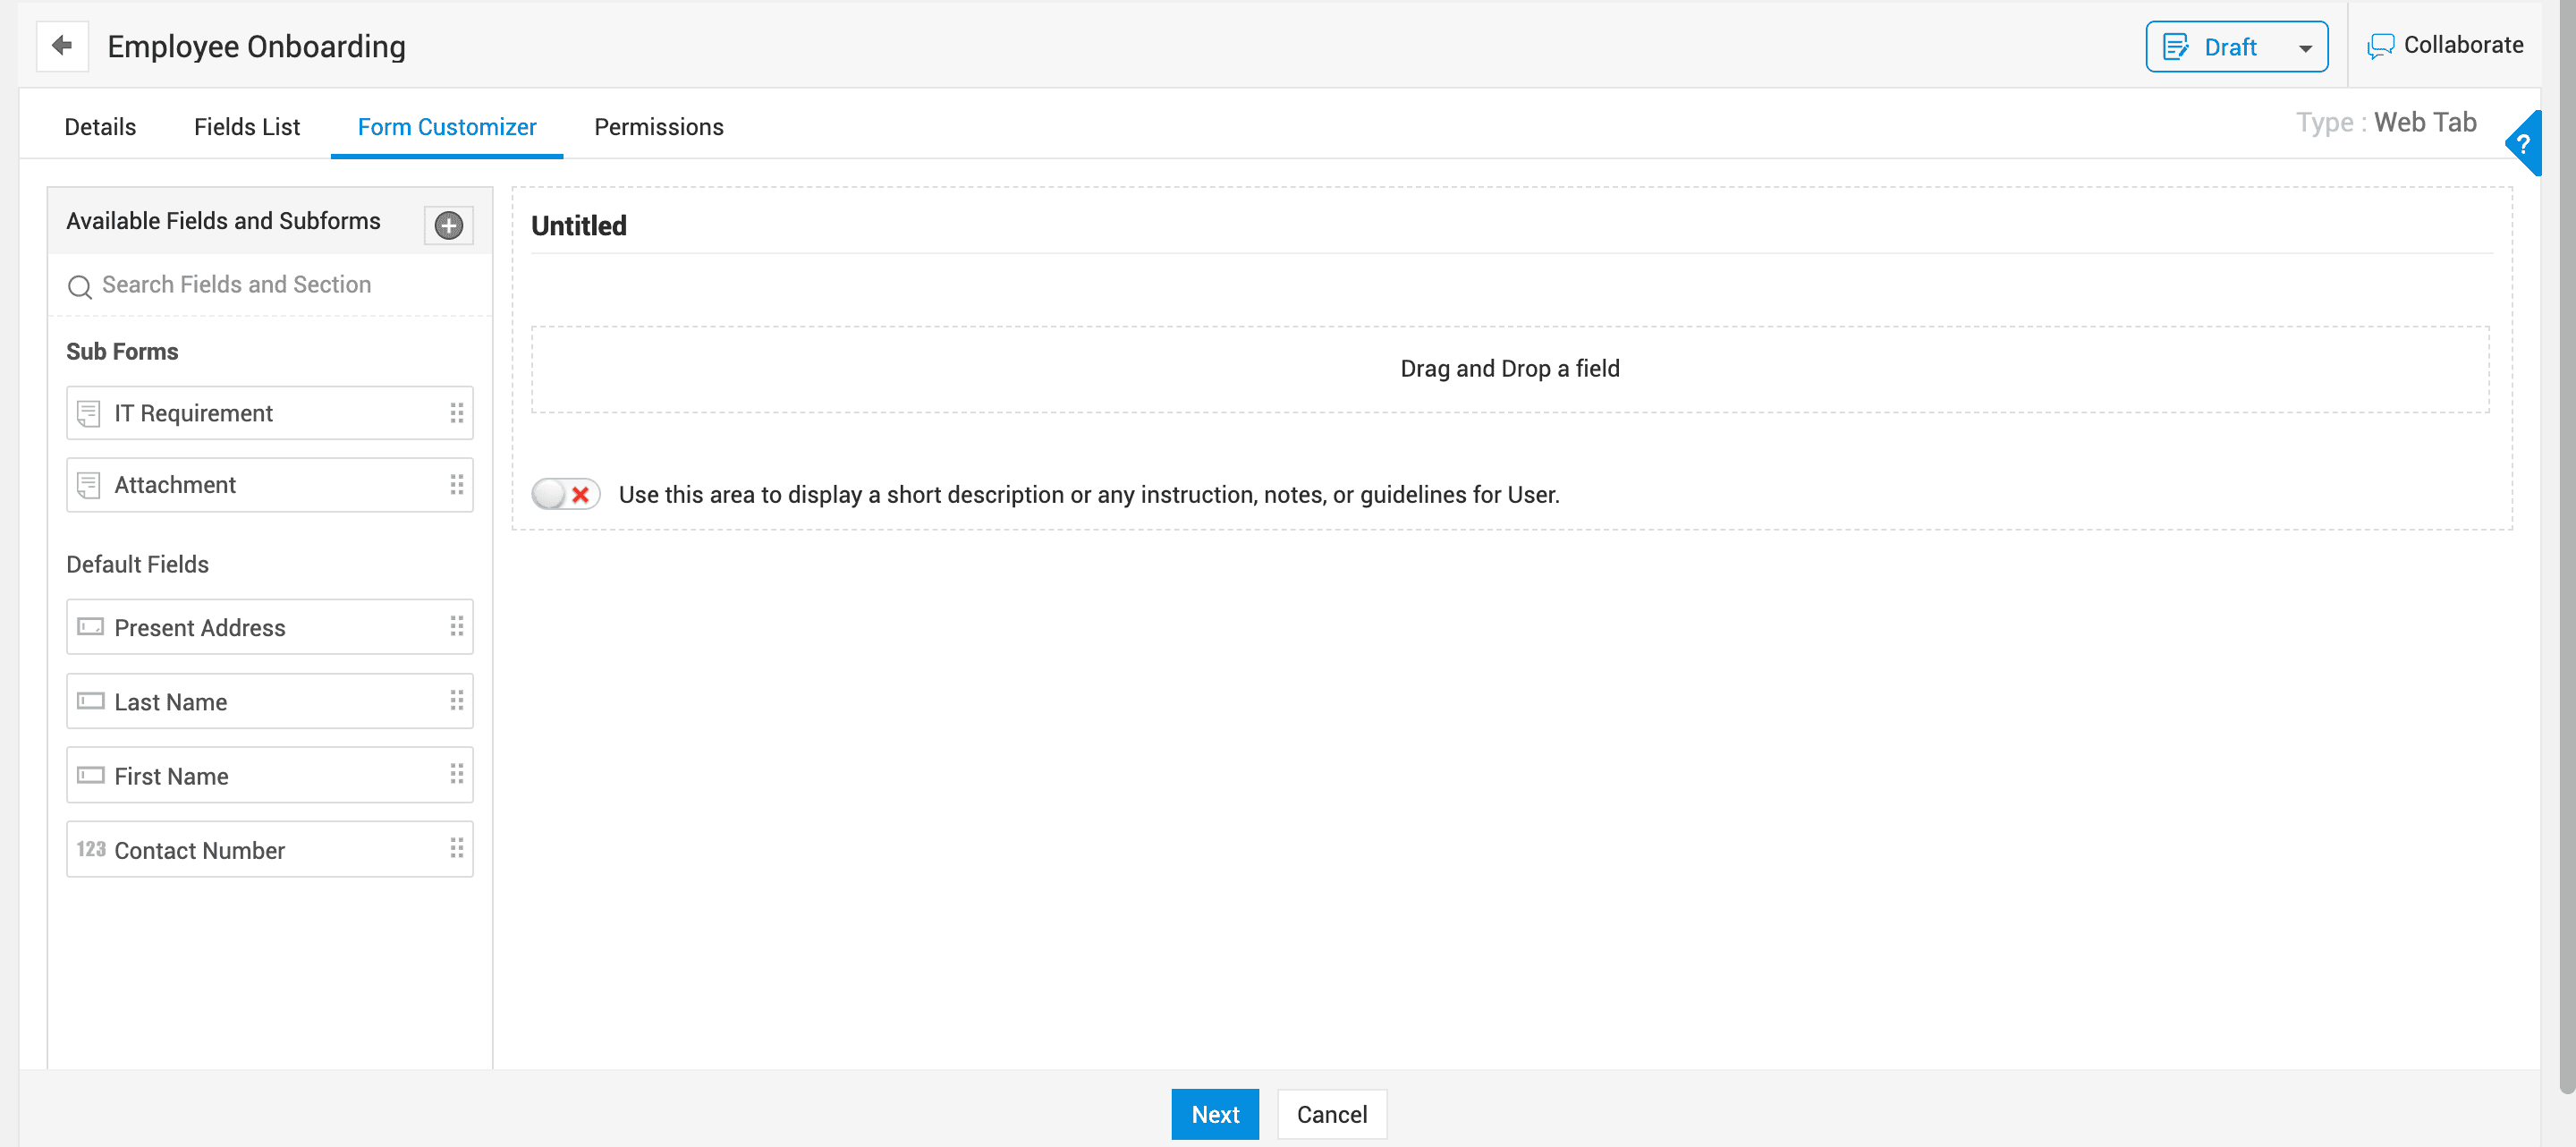Click the Present Address drag handle
The width and height of the screenshot is (2576, 1147).
pos(456,627)
